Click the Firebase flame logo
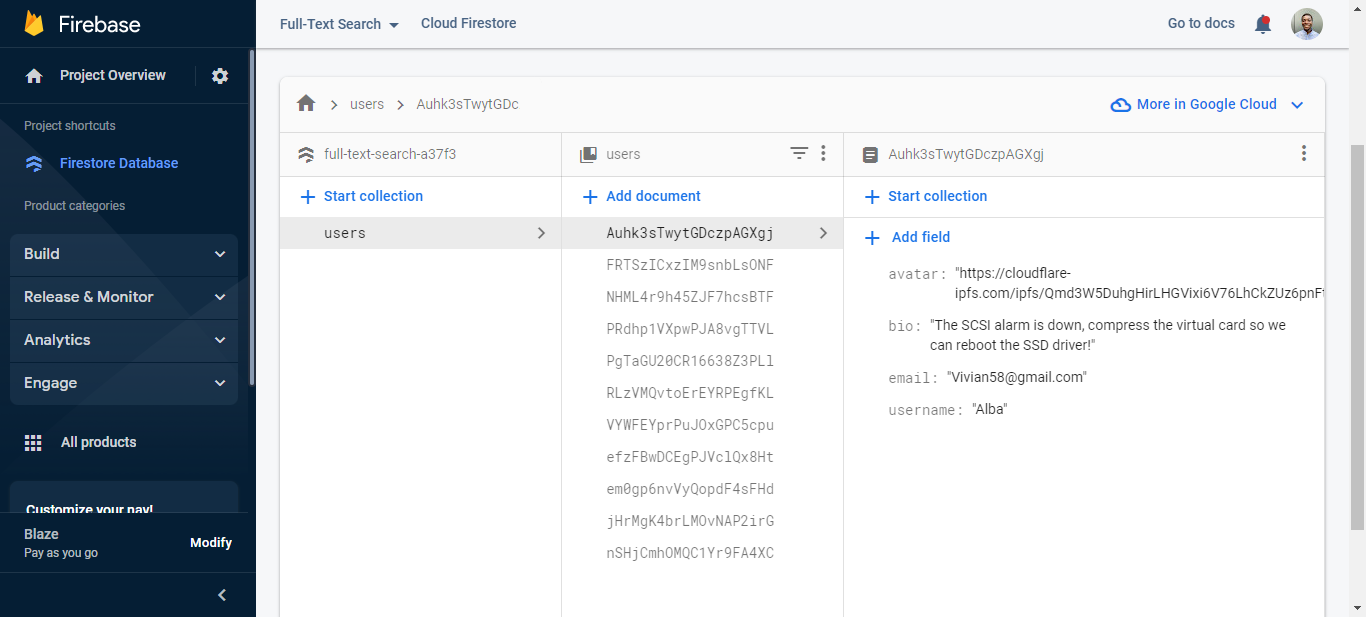This screenshot has height=617, width=1366. [x=35, y=24]
